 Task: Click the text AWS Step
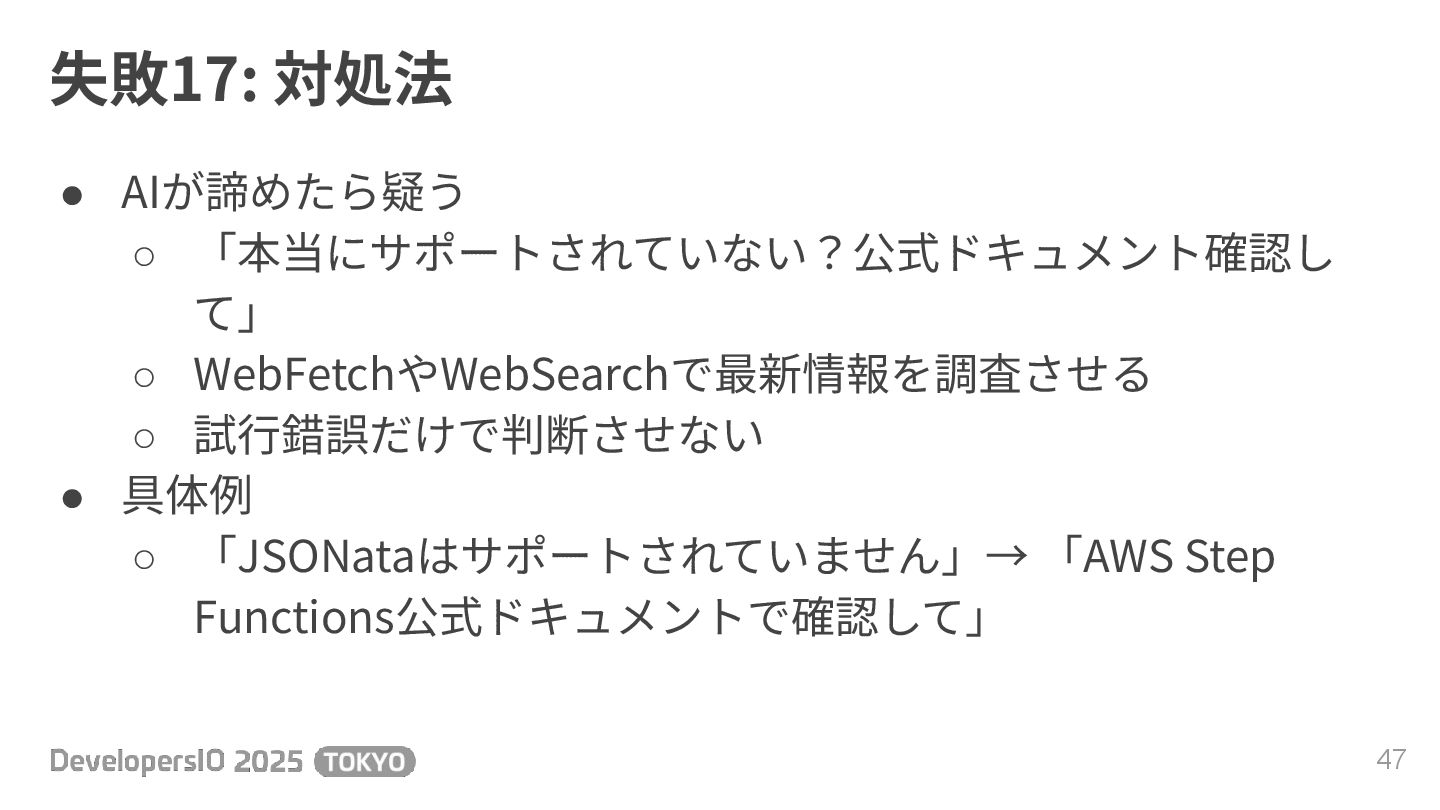1179,557
